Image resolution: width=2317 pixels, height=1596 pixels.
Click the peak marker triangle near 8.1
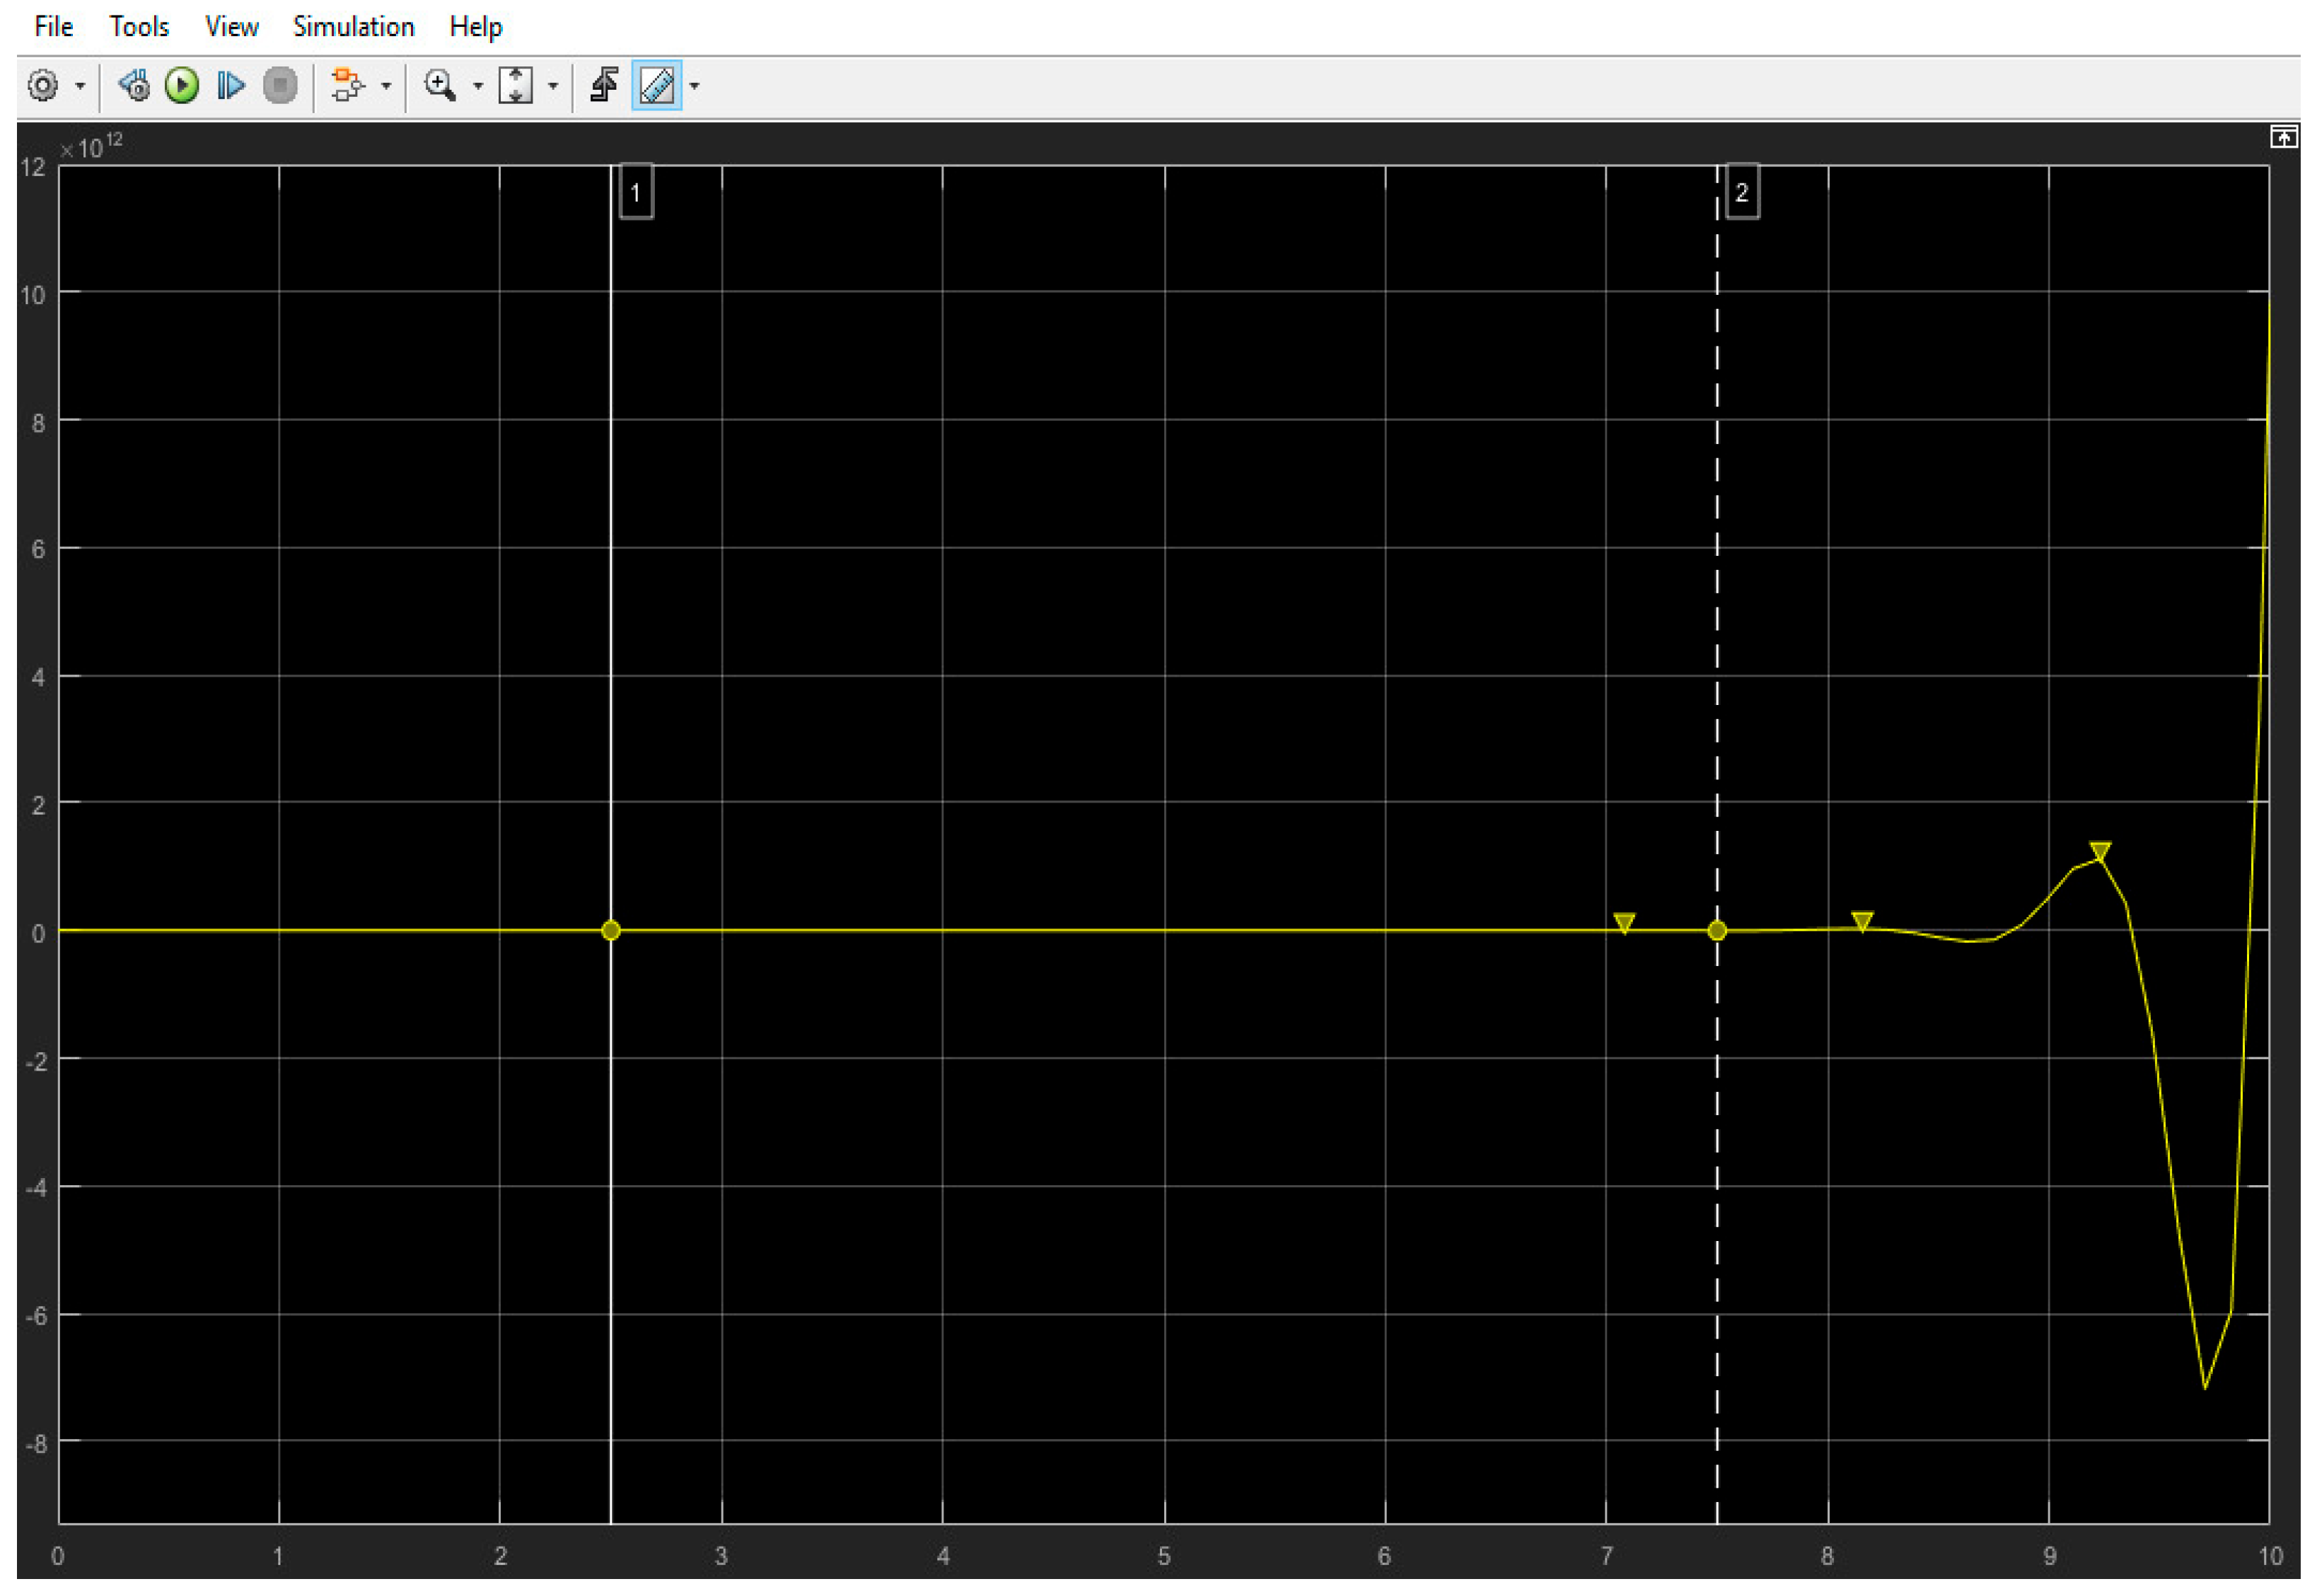[1862, 922]
